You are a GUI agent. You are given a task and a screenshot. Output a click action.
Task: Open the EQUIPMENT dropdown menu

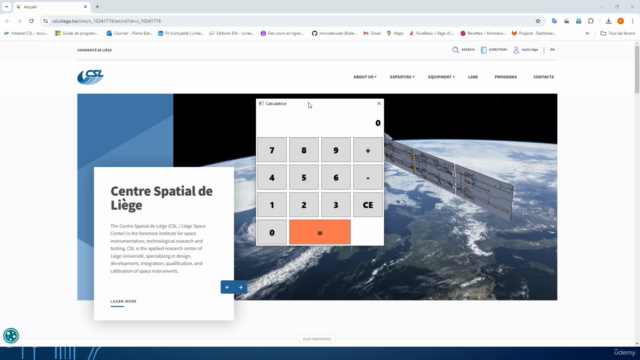click(x=441, y=77)
